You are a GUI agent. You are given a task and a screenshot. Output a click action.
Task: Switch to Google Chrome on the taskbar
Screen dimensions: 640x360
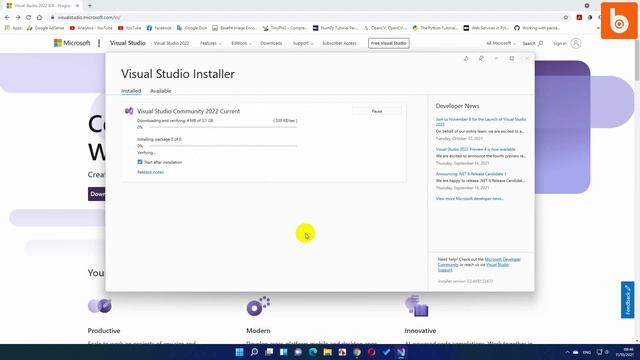357,352
